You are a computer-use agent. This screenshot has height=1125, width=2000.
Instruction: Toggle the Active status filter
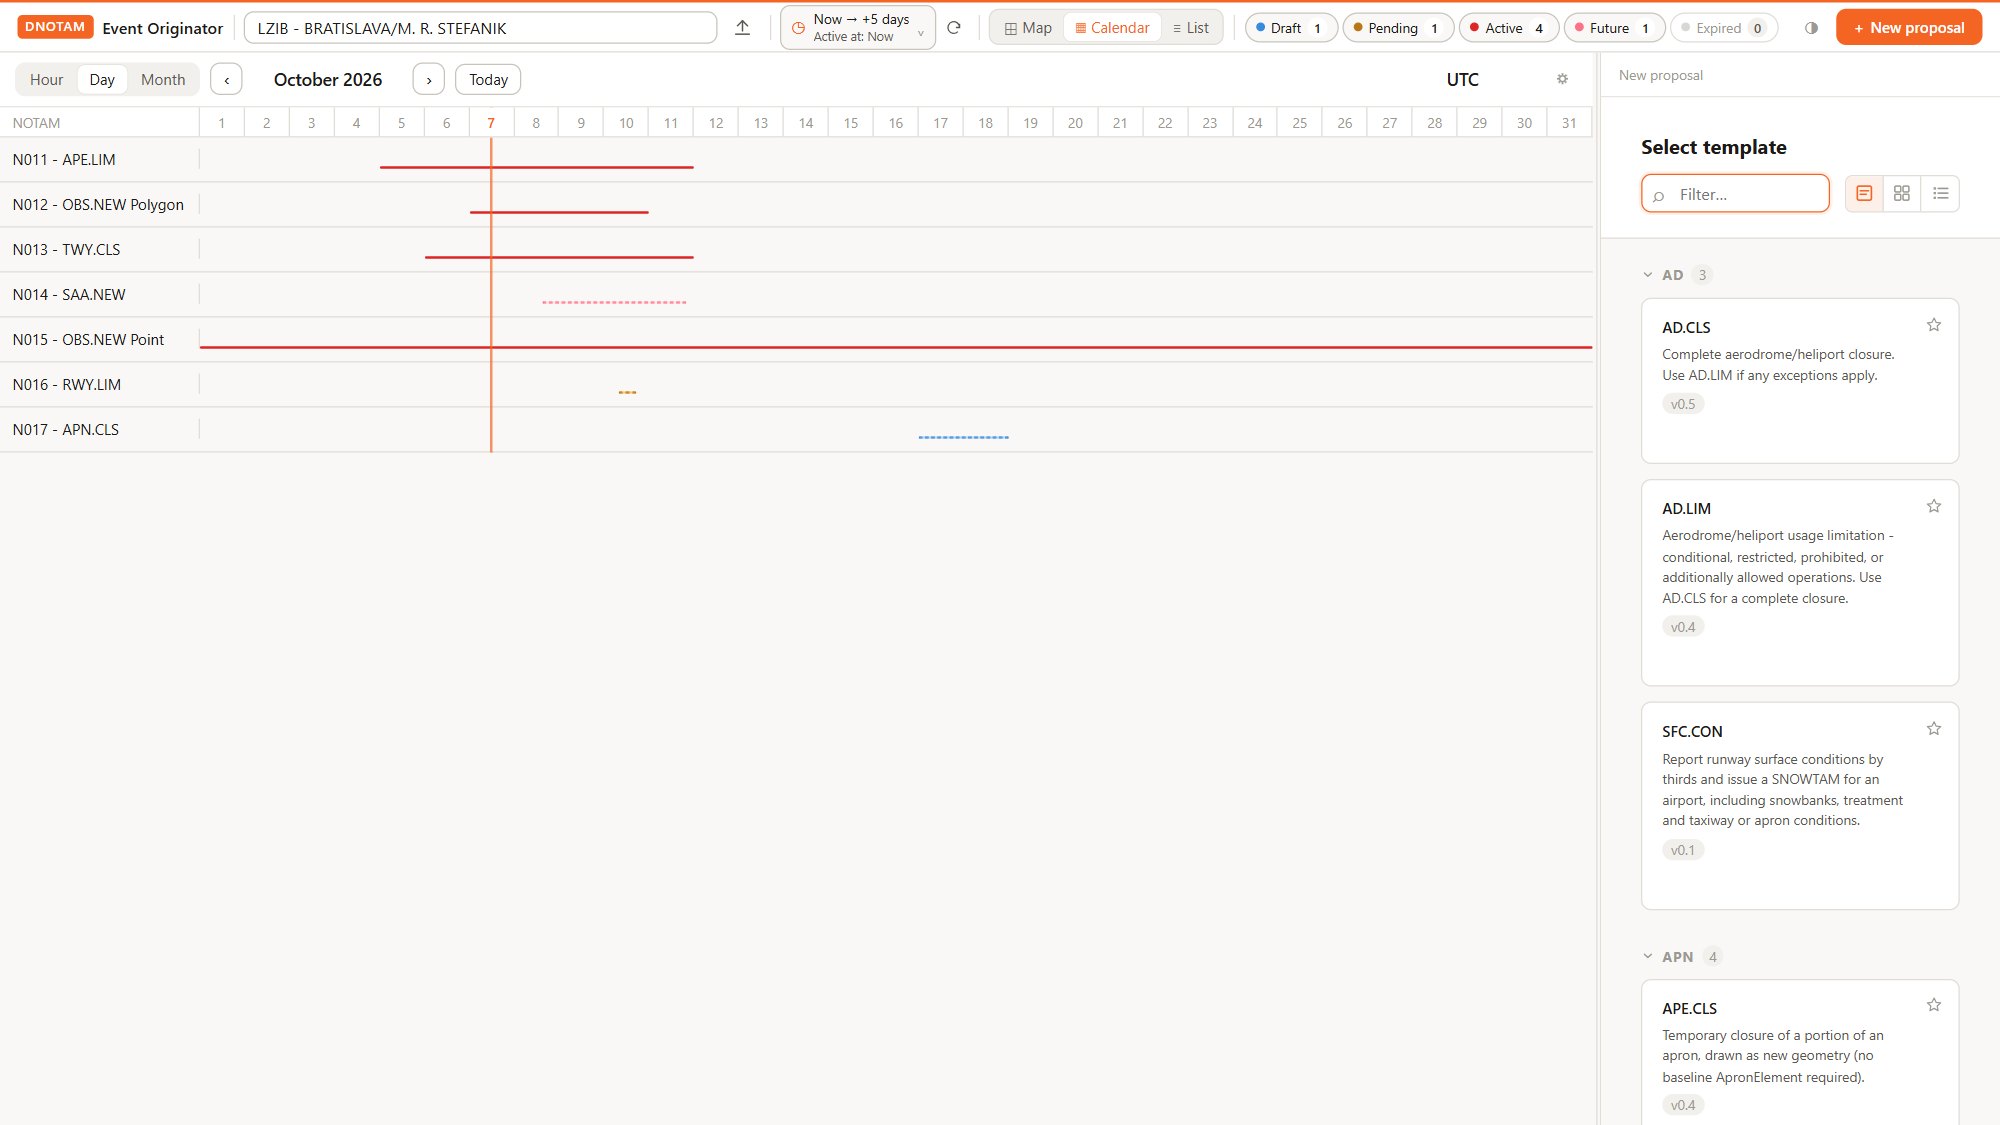tap(1509, 28)
